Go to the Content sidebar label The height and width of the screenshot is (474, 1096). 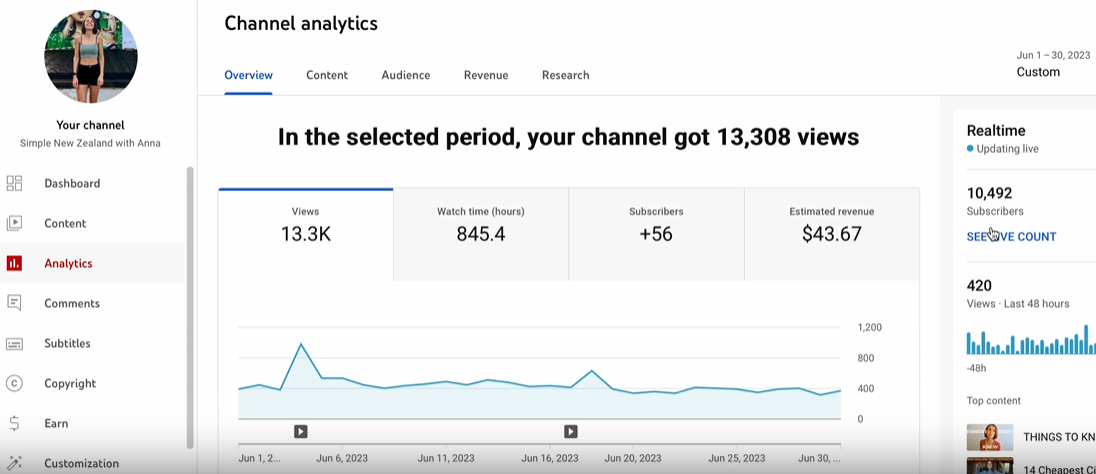(x=65, y=223)
